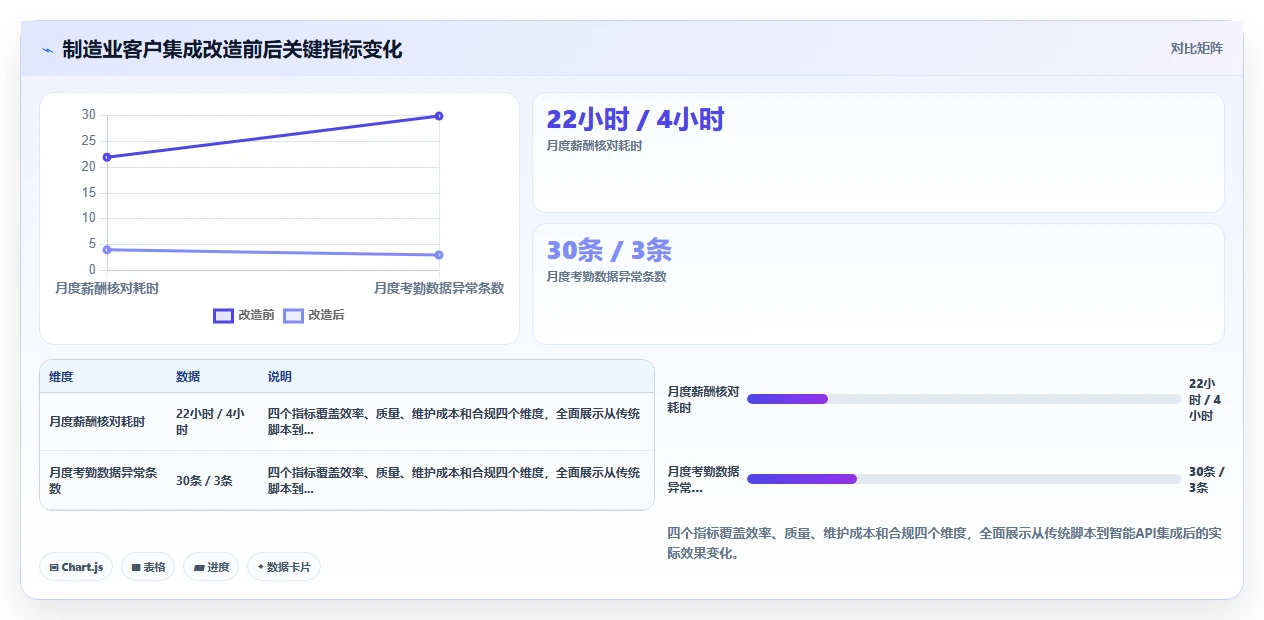Click the y-axis tick label 15
This screenshot has height=620, width=1264.
(x=89, y=192)
